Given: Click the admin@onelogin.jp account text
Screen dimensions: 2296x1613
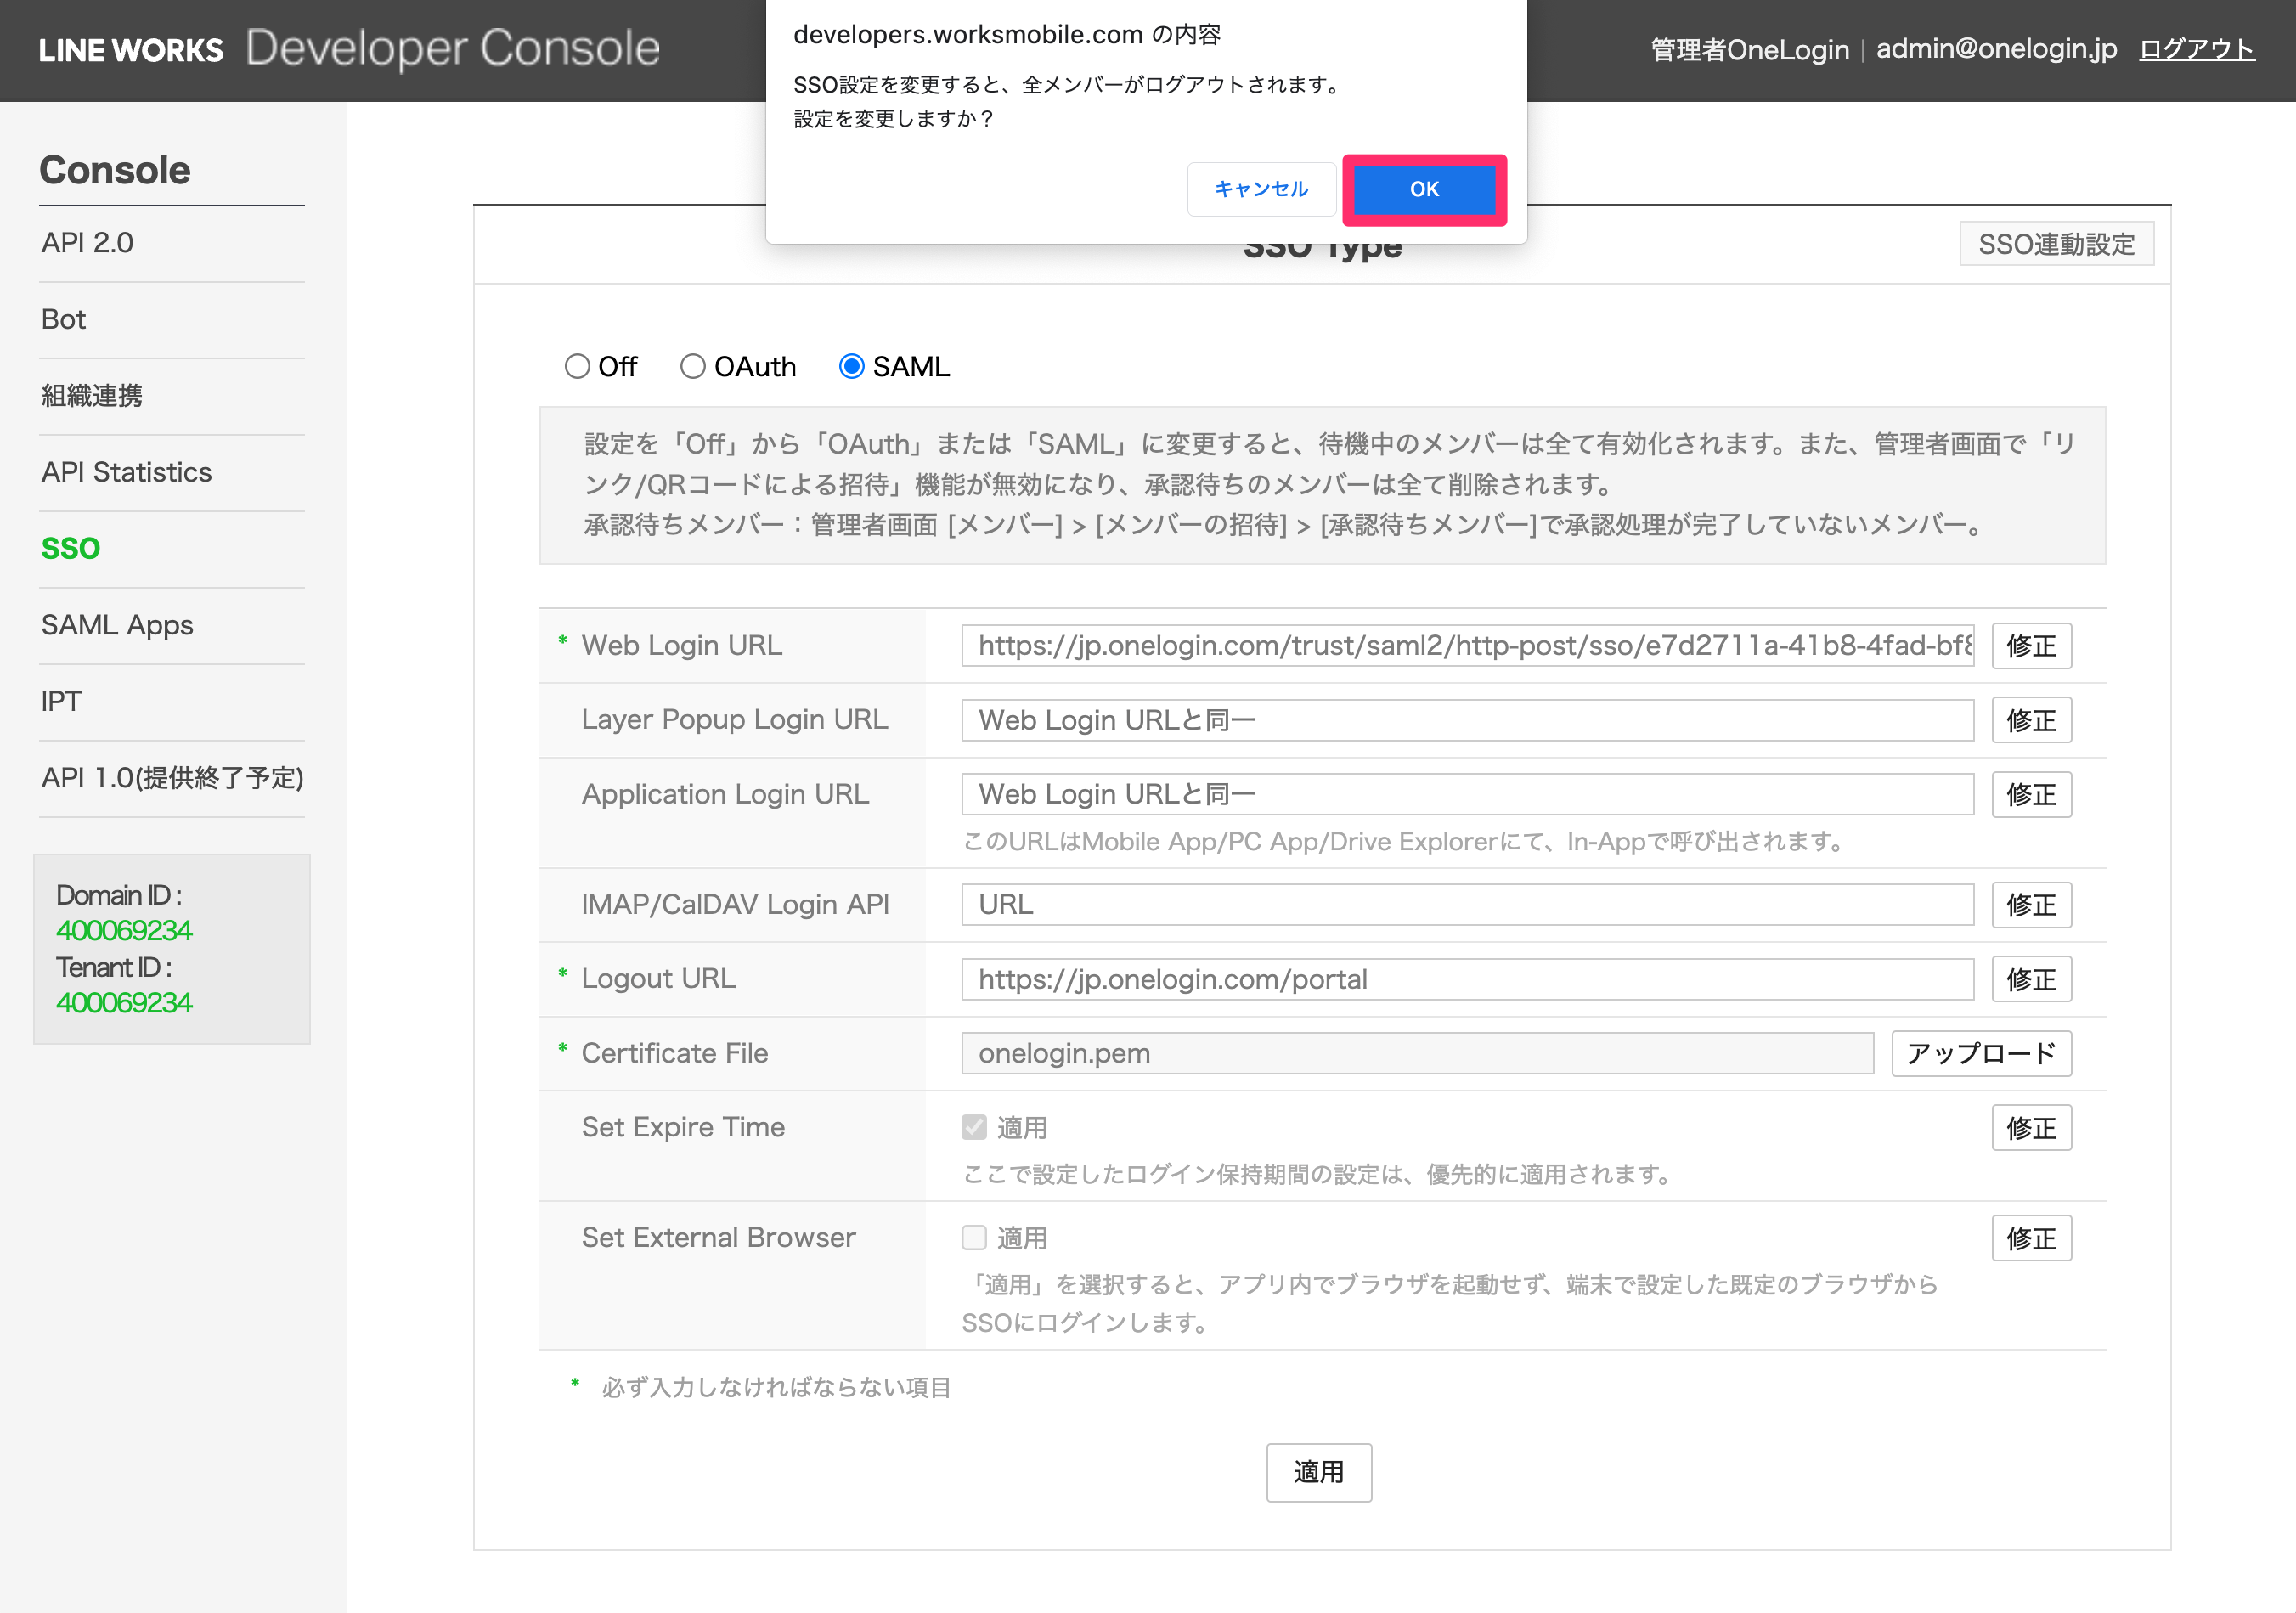Looking at the screenshot, I should click(1996, 49).
